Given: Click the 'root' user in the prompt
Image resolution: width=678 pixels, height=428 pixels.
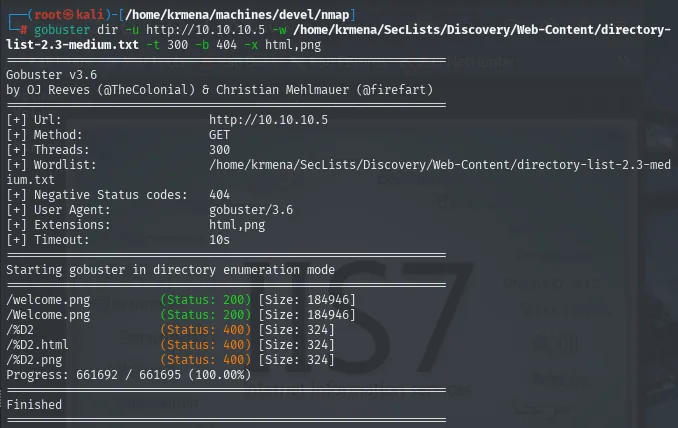Looking at the screenshot, I should [x=48, y=15].
